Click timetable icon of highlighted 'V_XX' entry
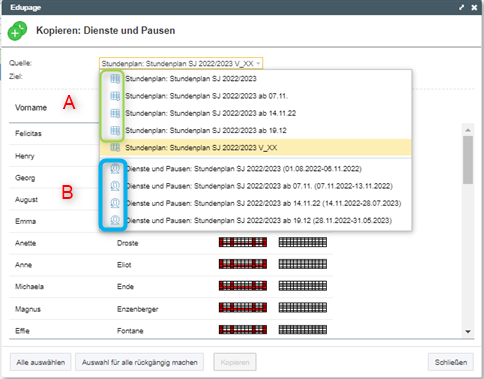The width and height of the screenshot is (484, 379). [115, 147]
